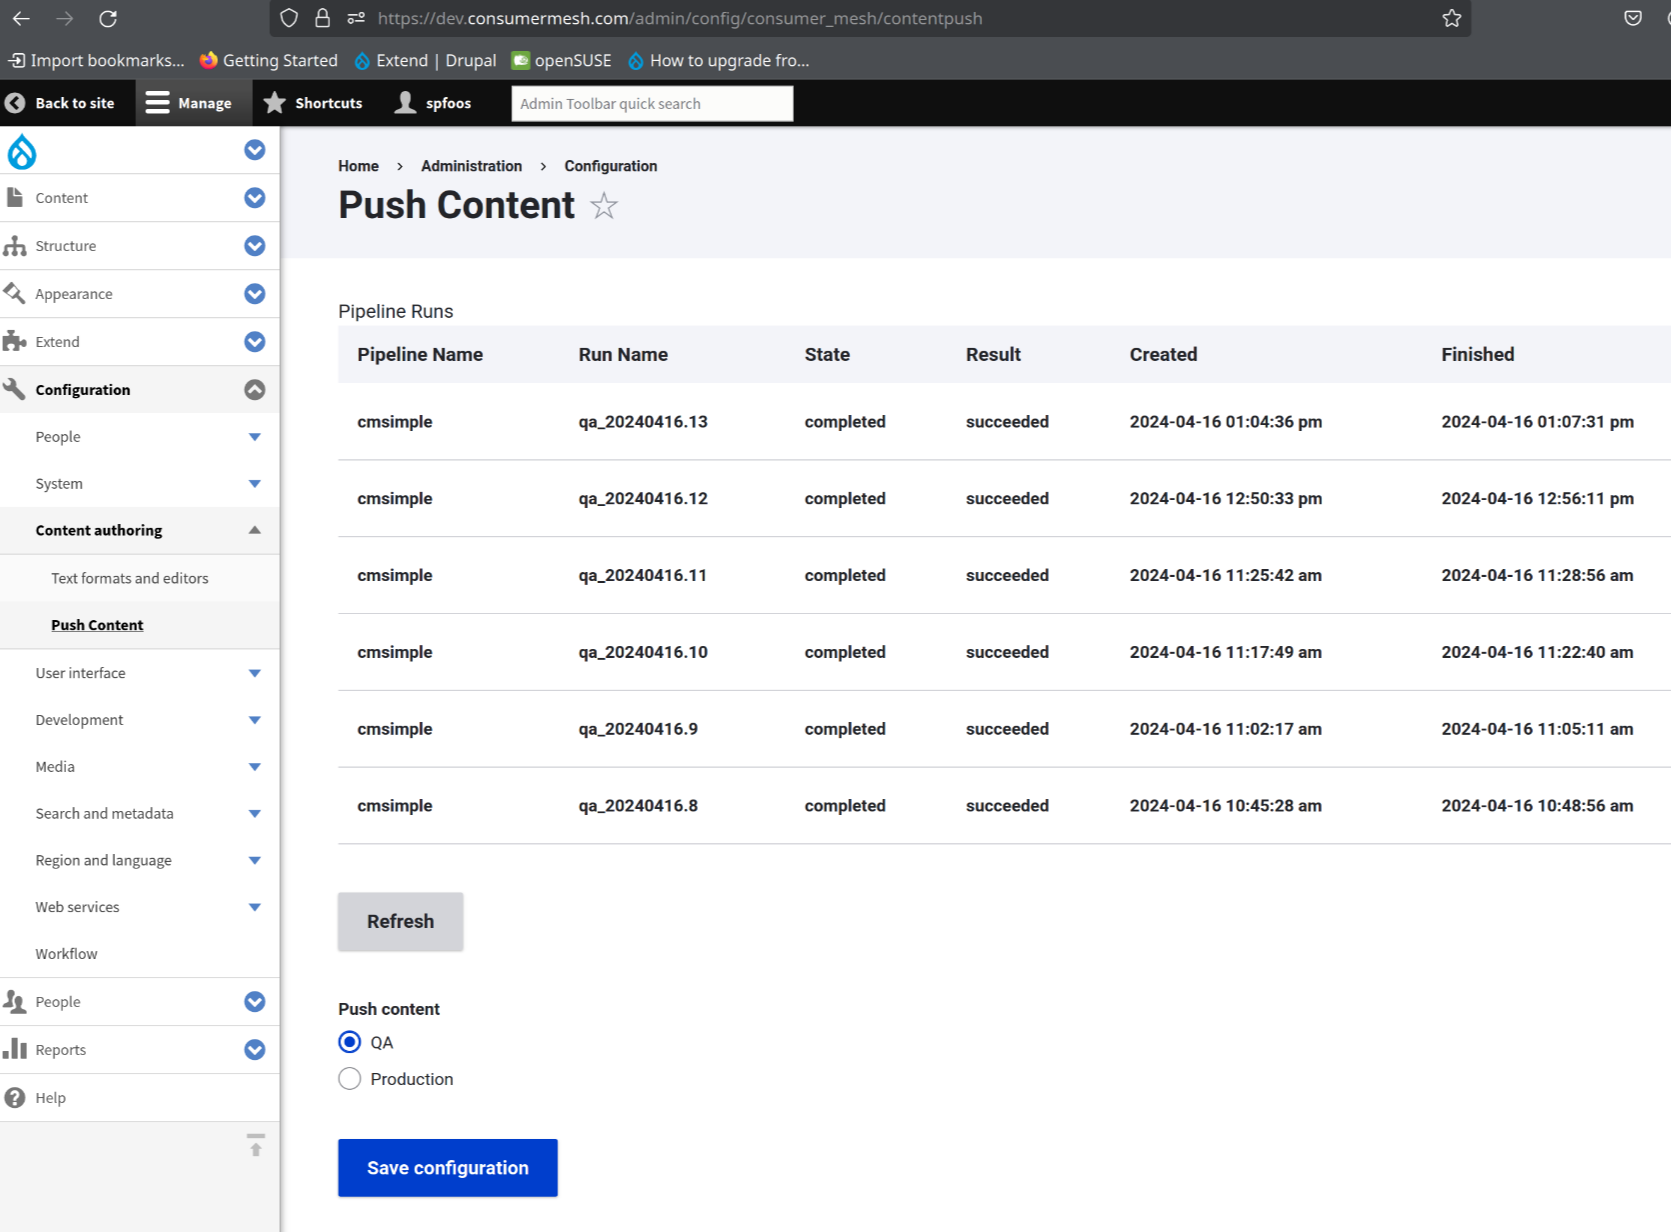Expand Region and language submenu arrow
1671x1232 pixels.
click(x=255, y=860)
